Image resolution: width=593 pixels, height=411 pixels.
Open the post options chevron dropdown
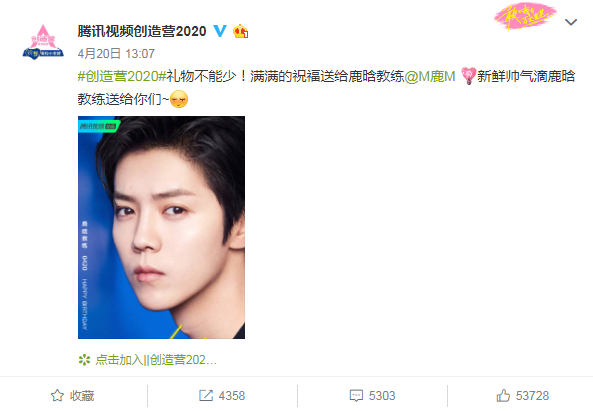coord(571,22)
